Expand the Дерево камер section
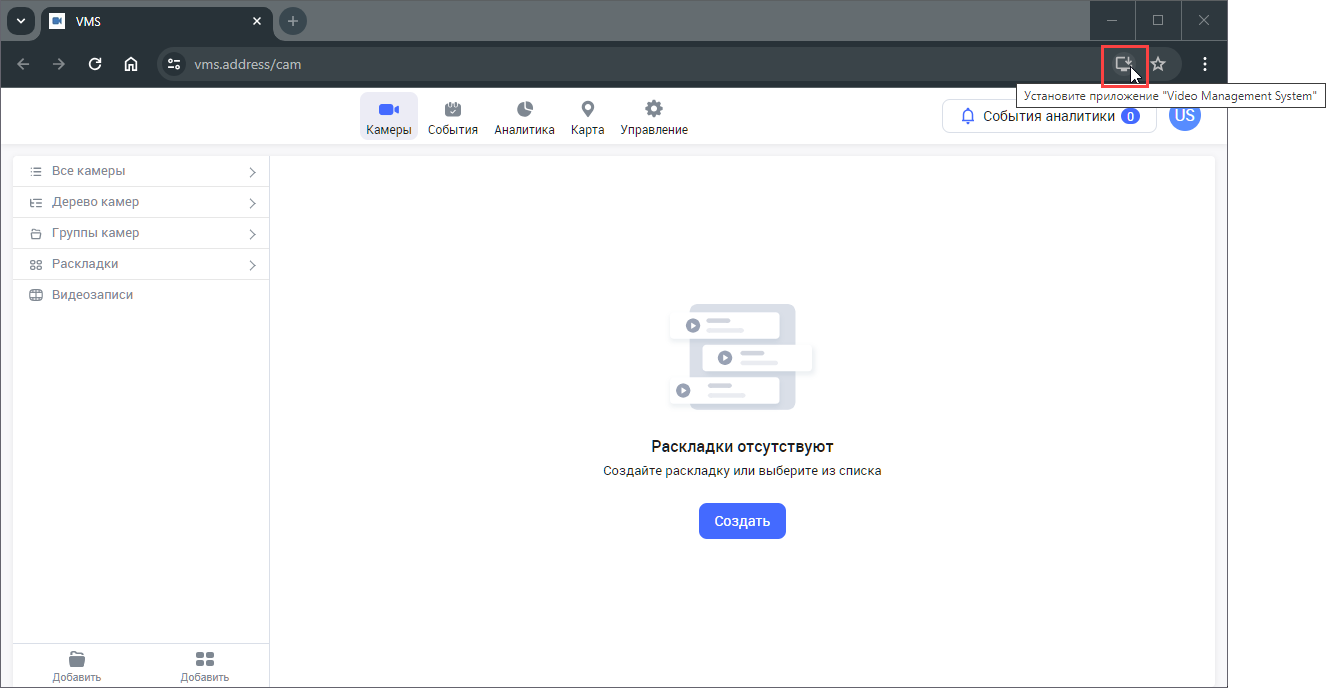Viewport: 1326px width, 688px height. (x=140, y=203)
